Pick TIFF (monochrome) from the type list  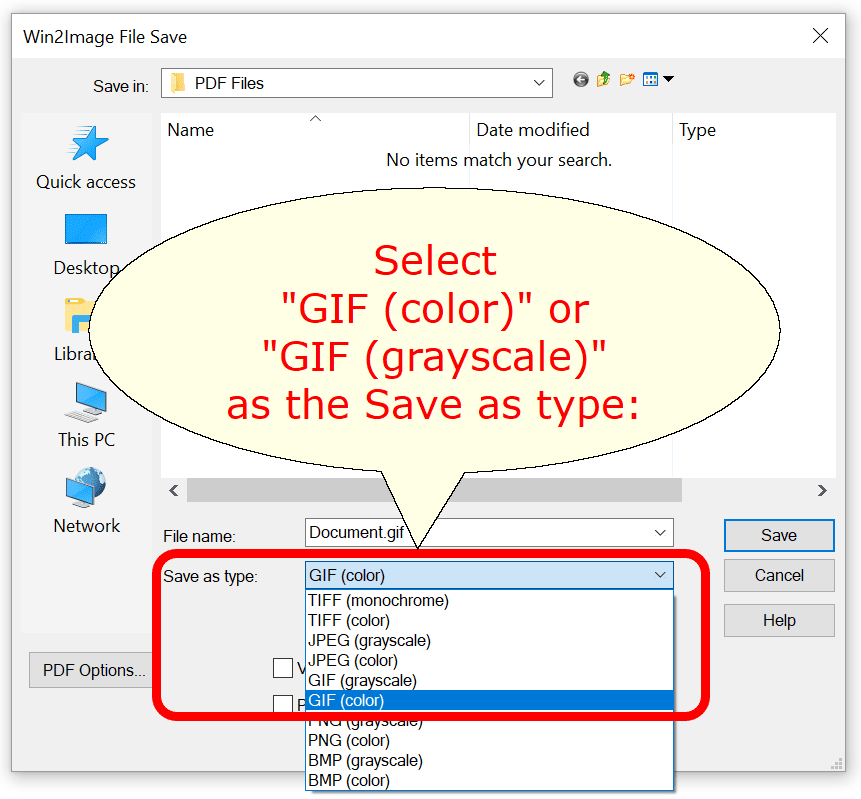379,600
